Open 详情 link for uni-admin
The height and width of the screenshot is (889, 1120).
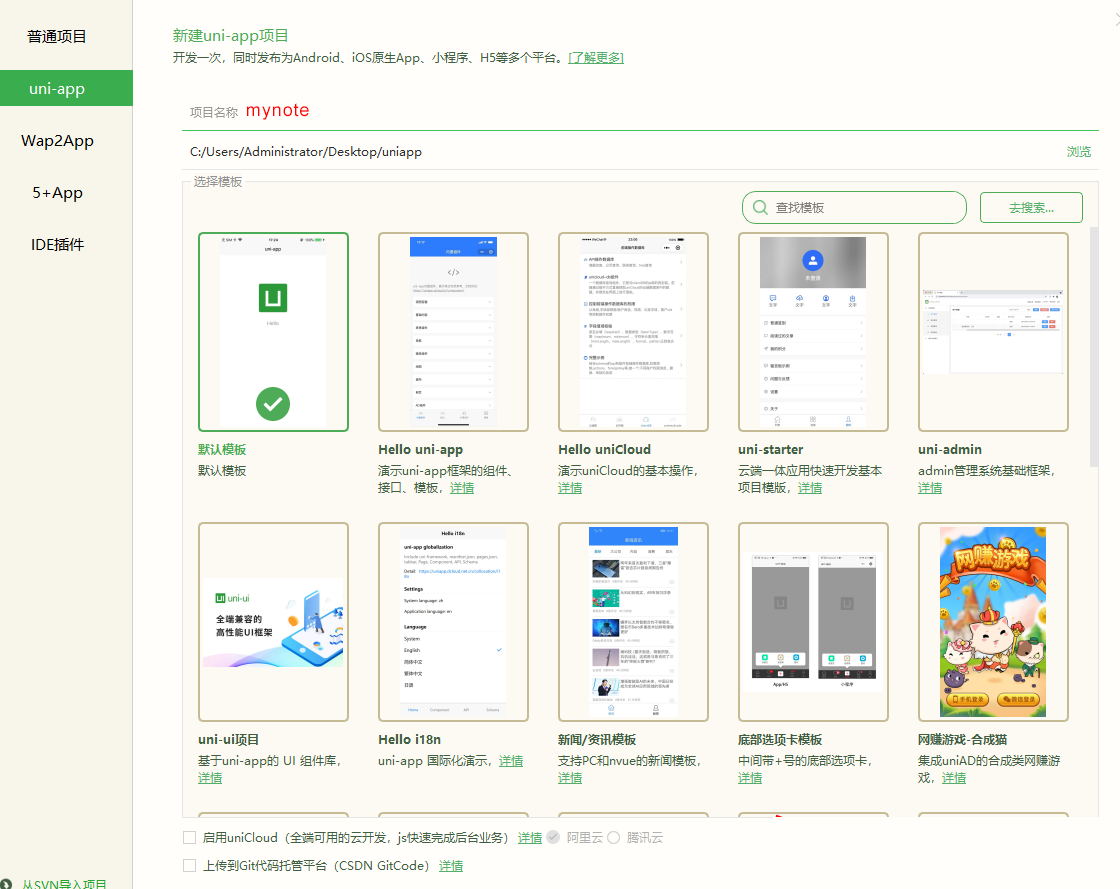930,488
